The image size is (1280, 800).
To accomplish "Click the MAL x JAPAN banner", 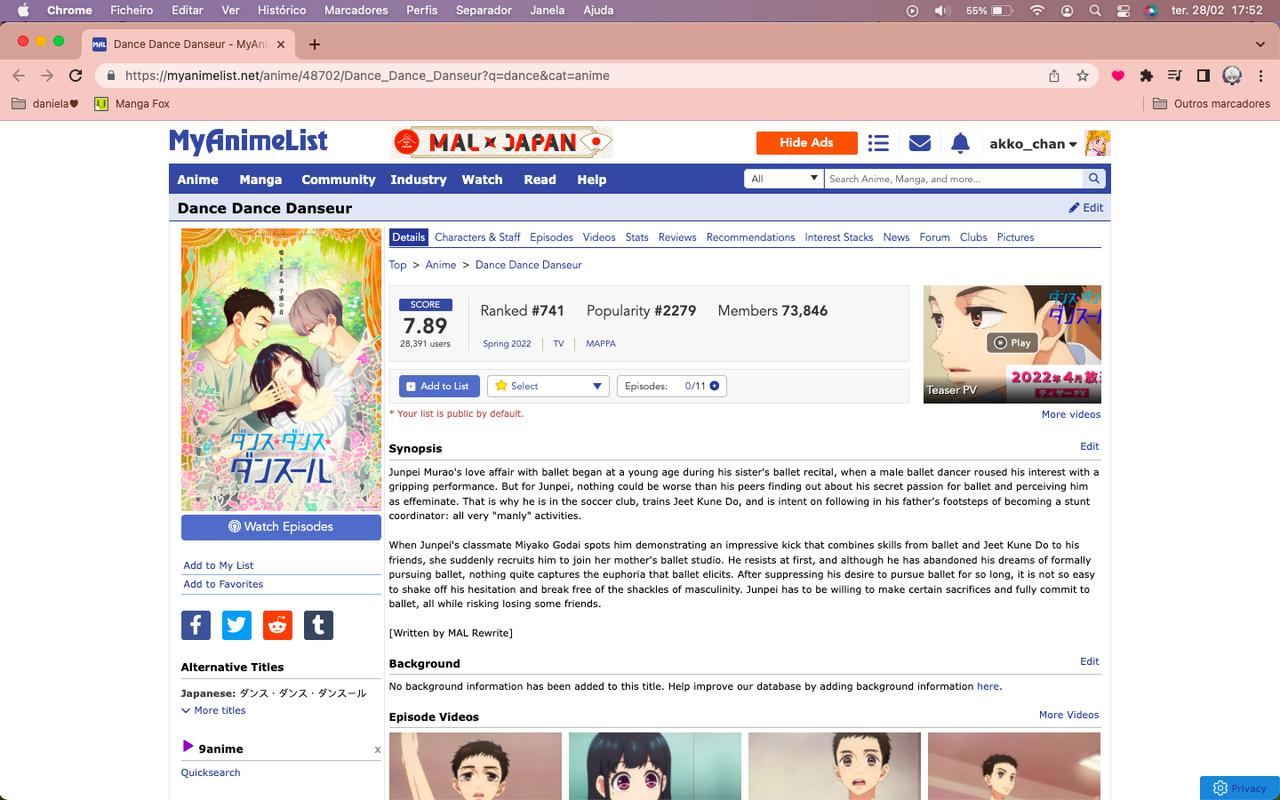I will (502, 143).
